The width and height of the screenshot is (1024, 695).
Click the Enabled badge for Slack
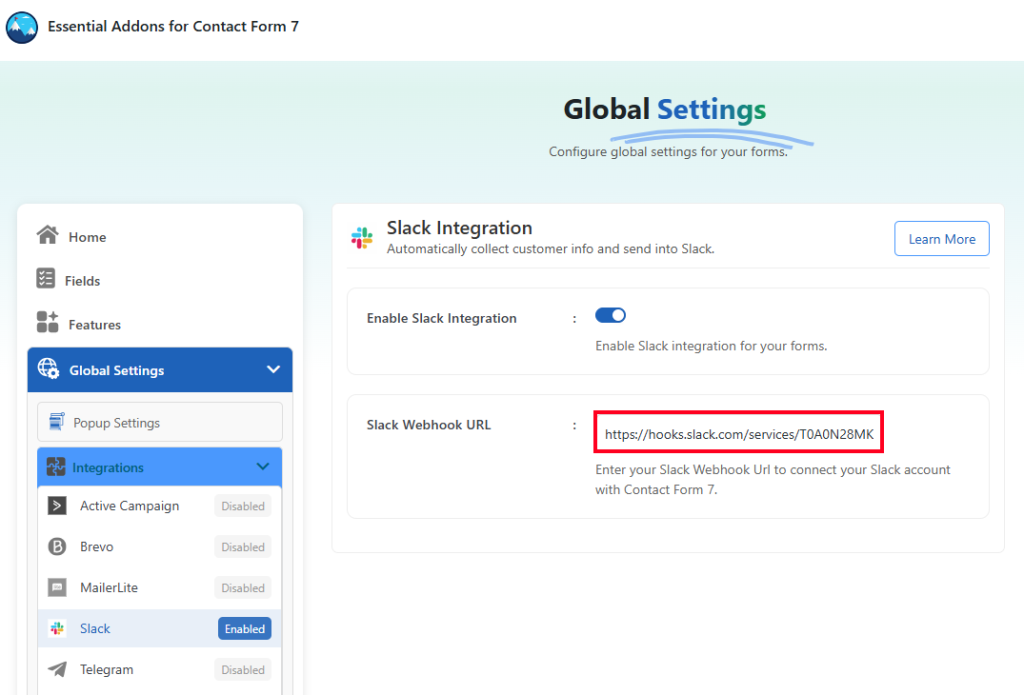click(x=244, y=628)
